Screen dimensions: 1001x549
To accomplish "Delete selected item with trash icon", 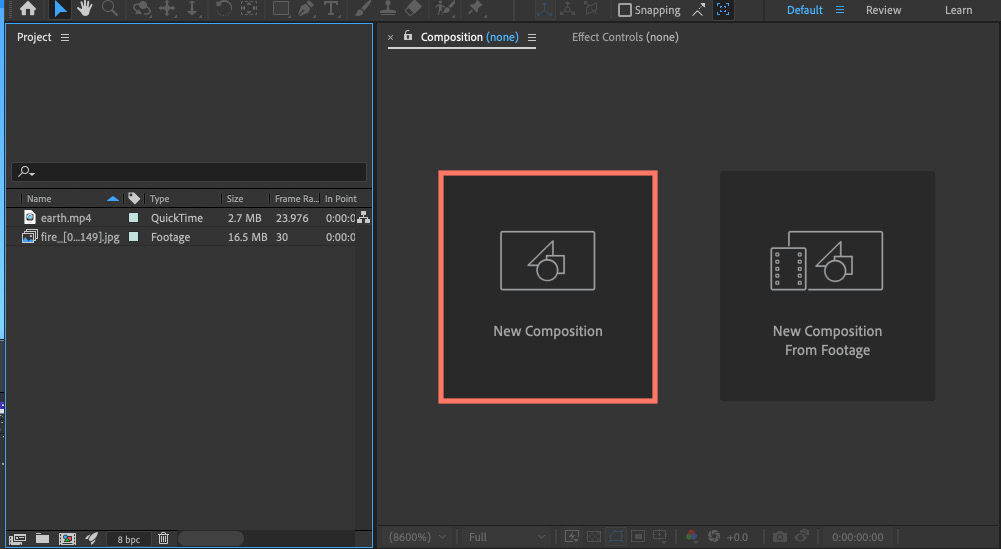I will click(163, 538).
